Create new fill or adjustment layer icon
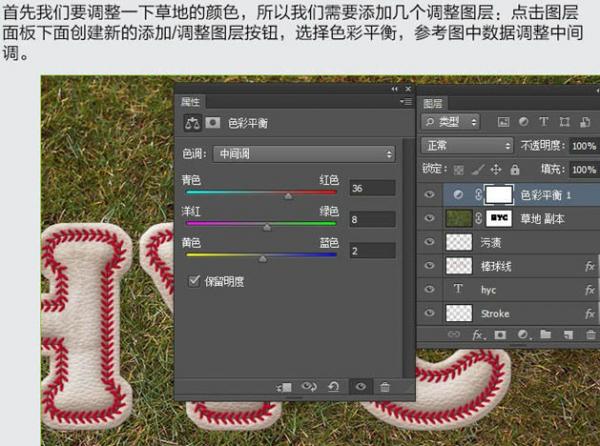Image resolution: width=600 pixels, height=446 pixels. point(522,334)
